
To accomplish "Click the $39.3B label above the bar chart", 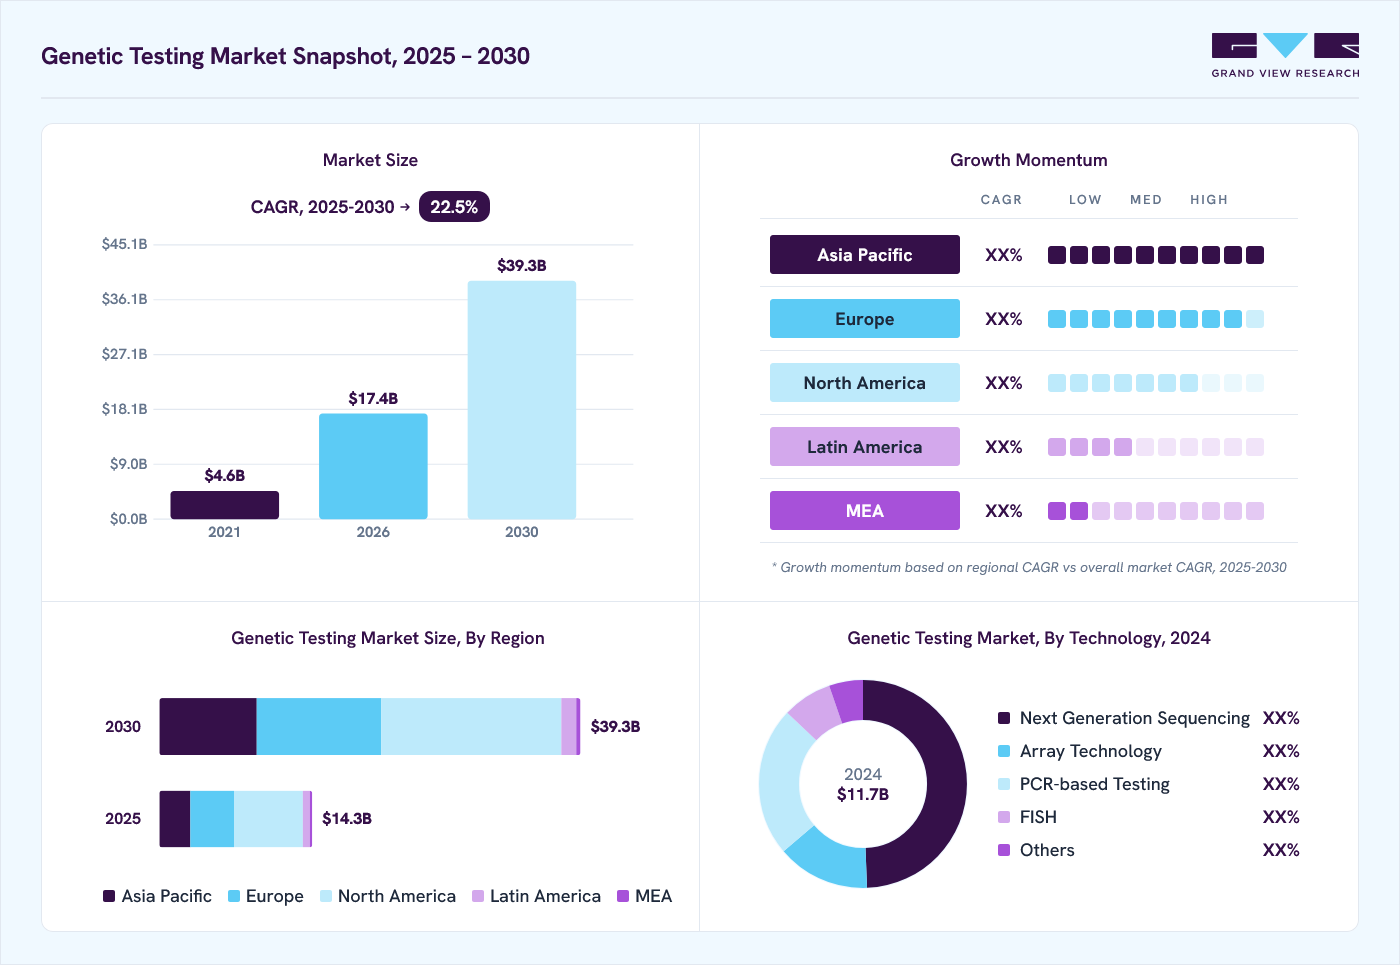I will (522, 265).
